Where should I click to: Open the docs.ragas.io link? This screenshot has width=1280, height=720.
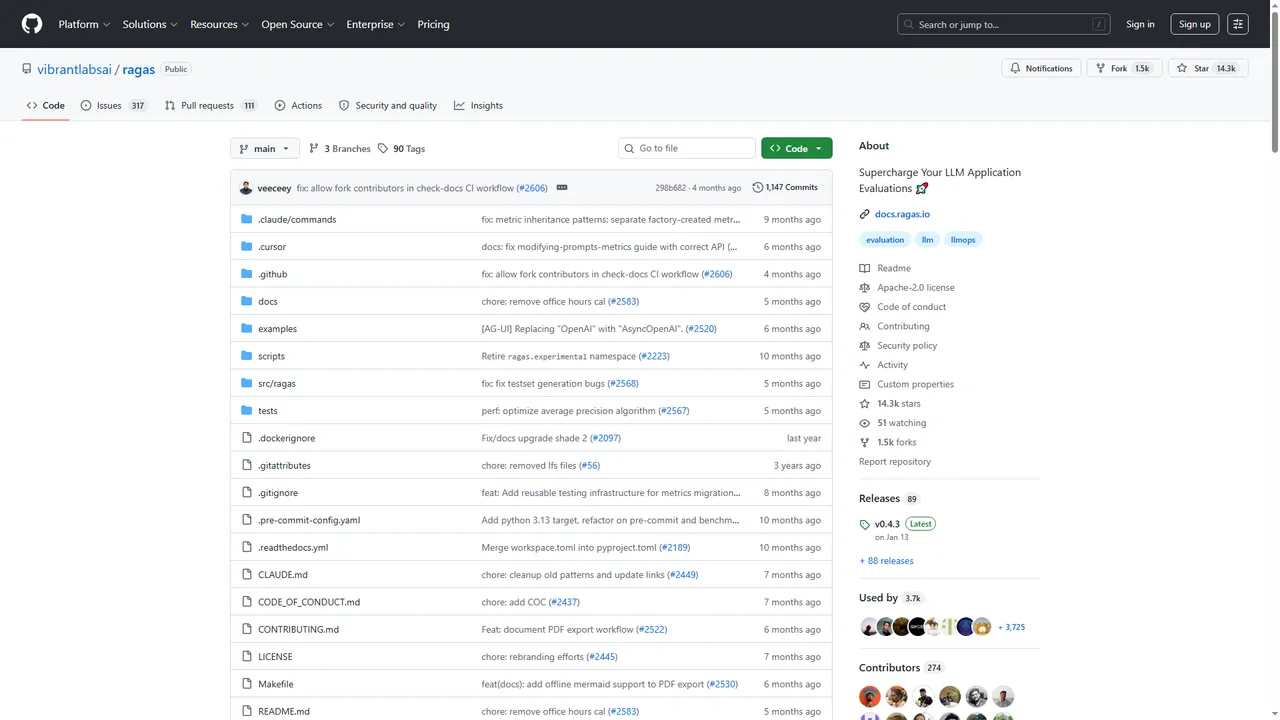click(902, 214)
